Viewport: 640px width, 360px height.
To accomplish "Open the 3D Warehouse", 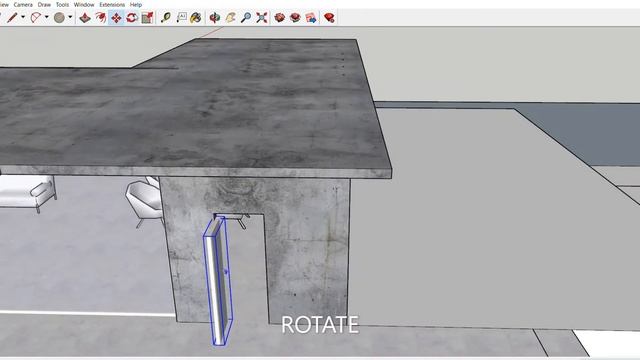I will point(280,18).
